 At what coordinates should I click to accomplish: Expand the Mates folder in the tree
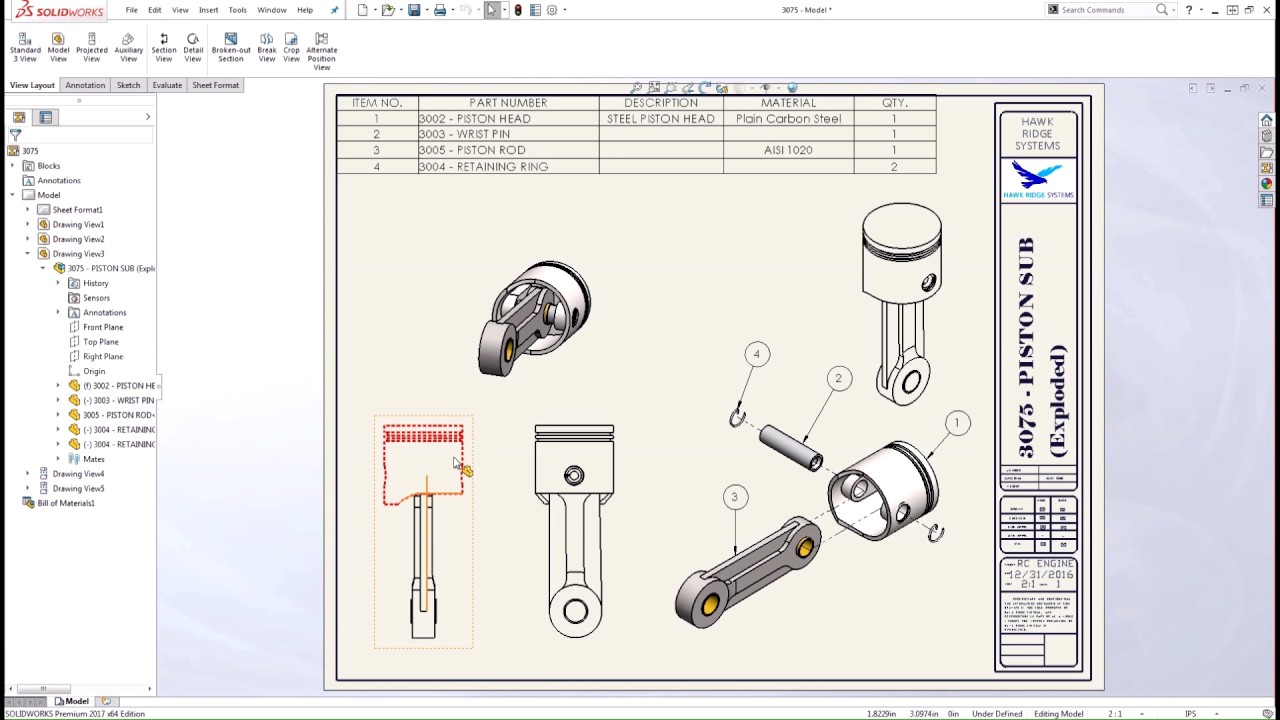pyautogui.click(x=58, y=458)
